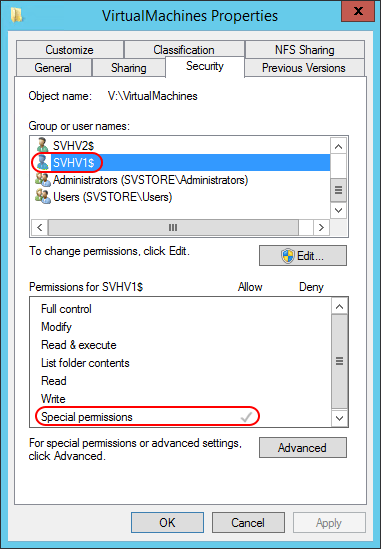Close the VirtualMachines Properties window
Image resolution: width=381 pixels, height=549 pixels.
(x=358, y=11)
